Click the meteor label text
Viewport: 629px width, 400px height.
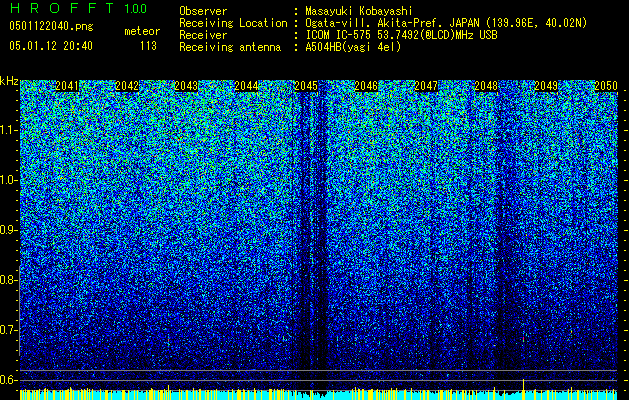(142, 31)
